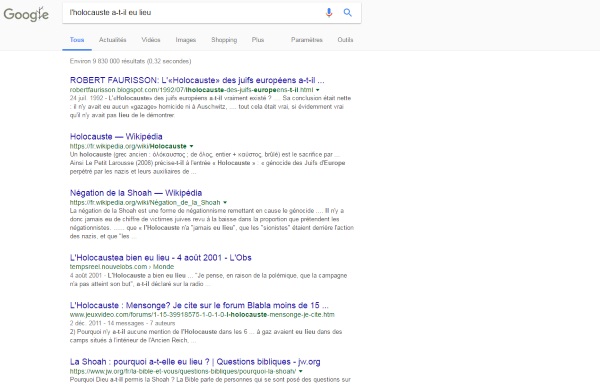Screen dimensions: 600x384
Task: Open the L'Holocauste : Mensonge? forum result
Action: 199,305
